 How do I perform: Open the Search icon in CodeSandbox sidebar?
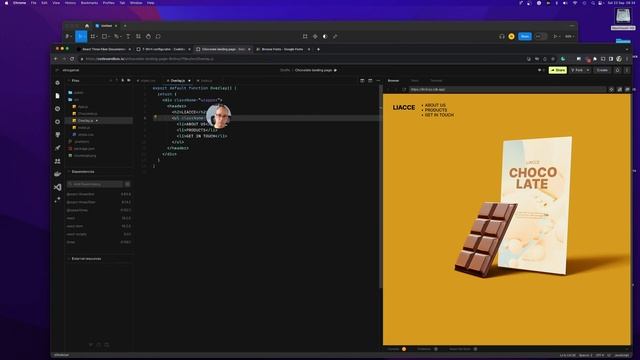pyautogui.click(x=58, y=109)
